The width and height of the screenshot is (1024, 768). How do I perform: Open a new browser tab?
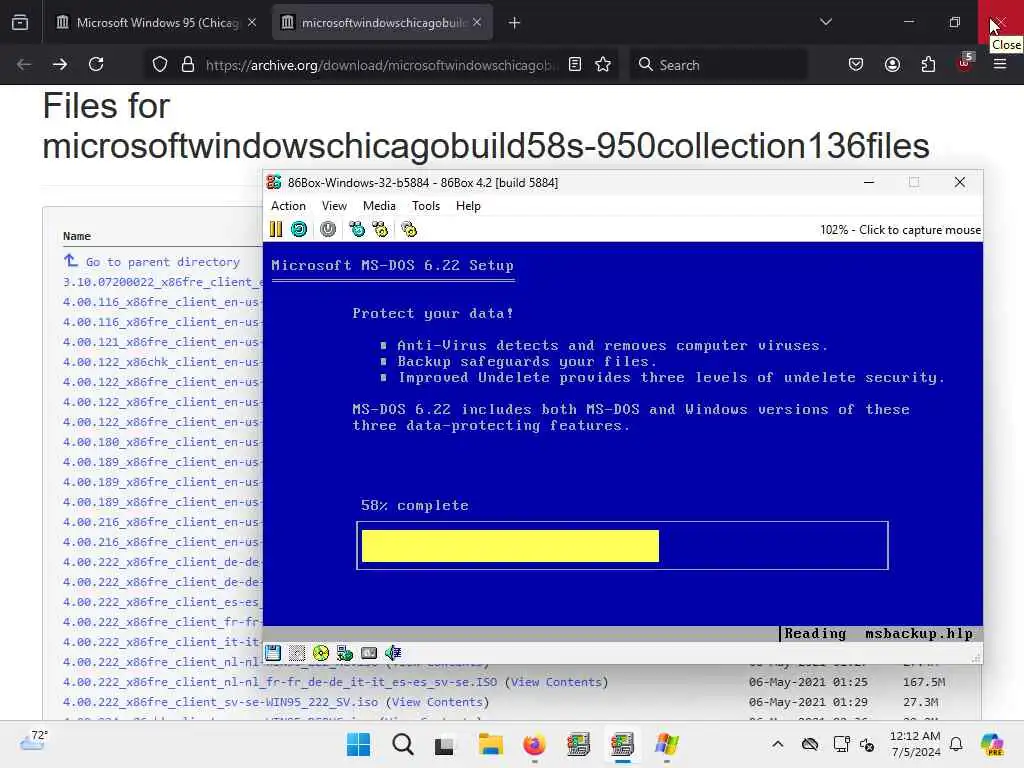pos(515,23)
